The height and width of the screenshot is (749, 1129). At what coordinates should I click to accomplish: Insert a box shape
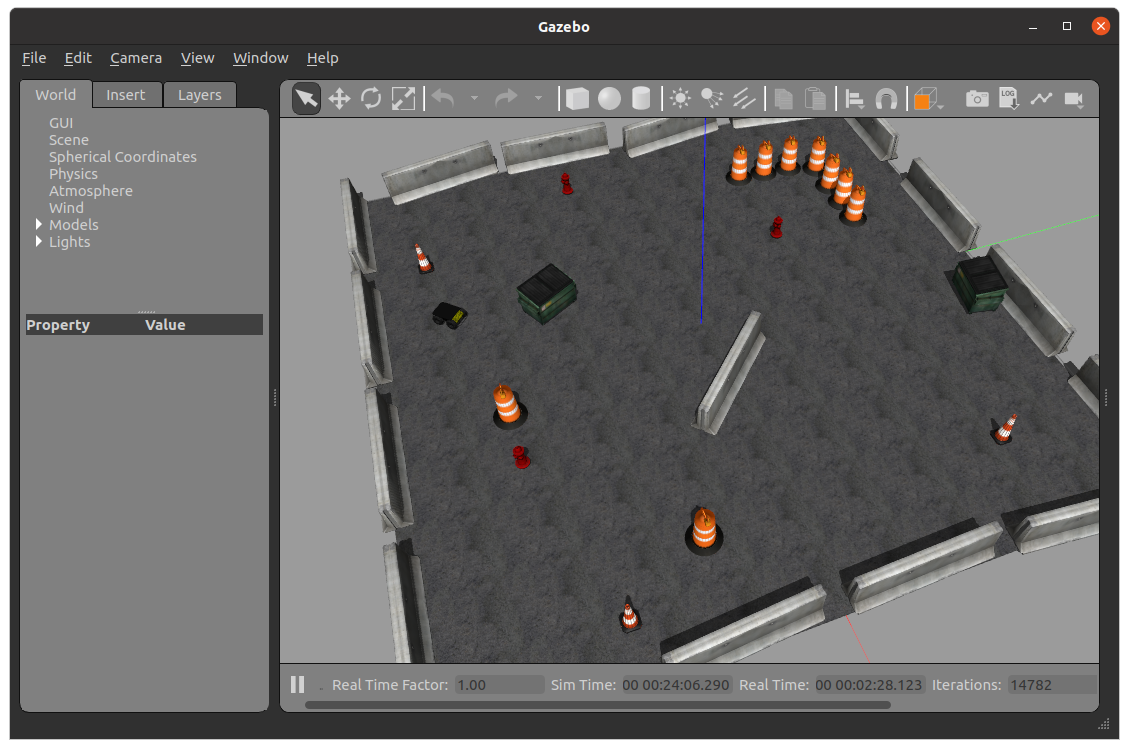pos(577,99)
